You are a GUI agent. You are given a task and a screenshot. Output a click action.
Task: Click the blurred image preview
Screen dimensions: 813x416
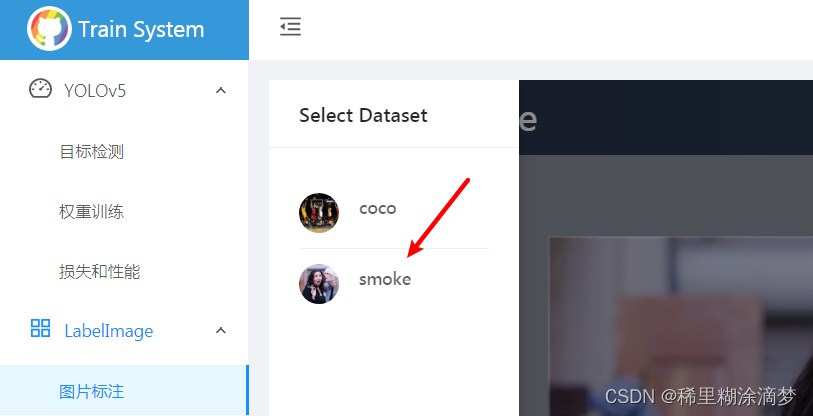coord(681,326)
